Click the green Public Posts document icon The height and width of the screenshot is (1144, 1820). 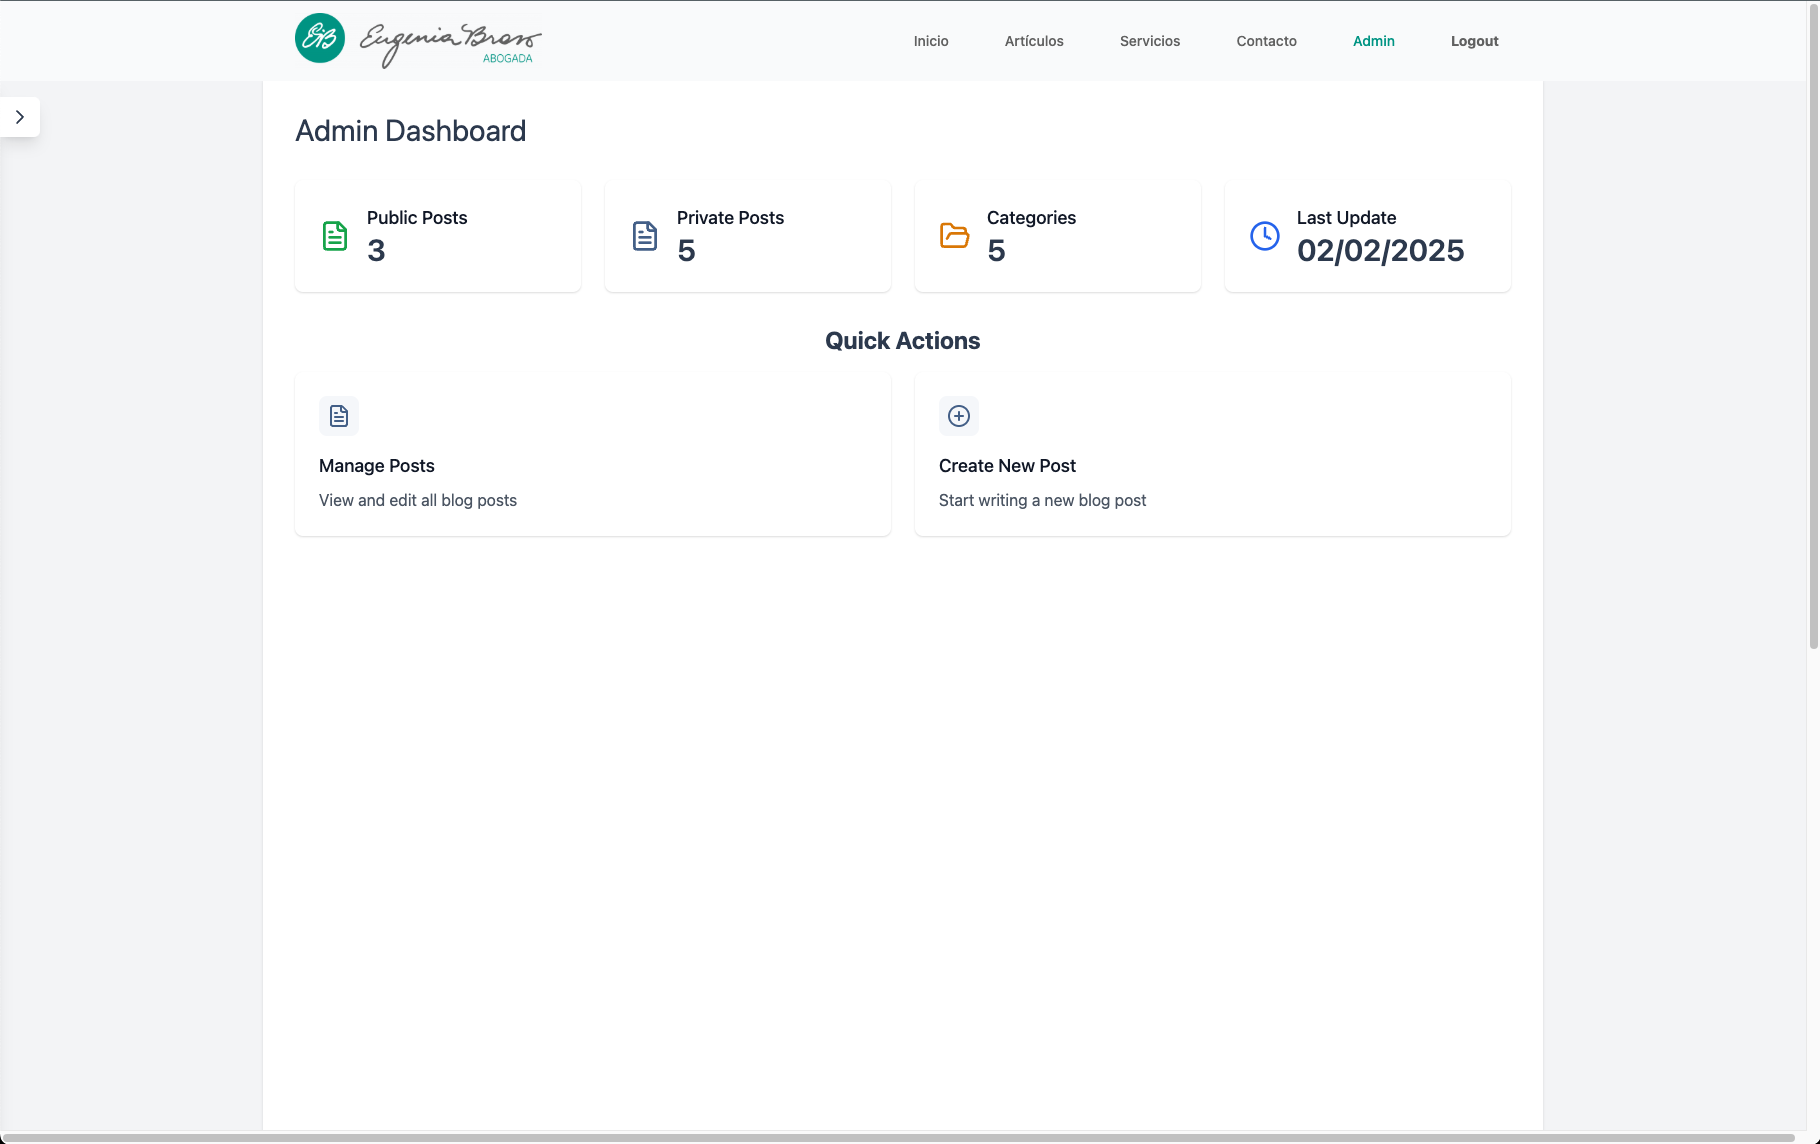click(335, 236)
